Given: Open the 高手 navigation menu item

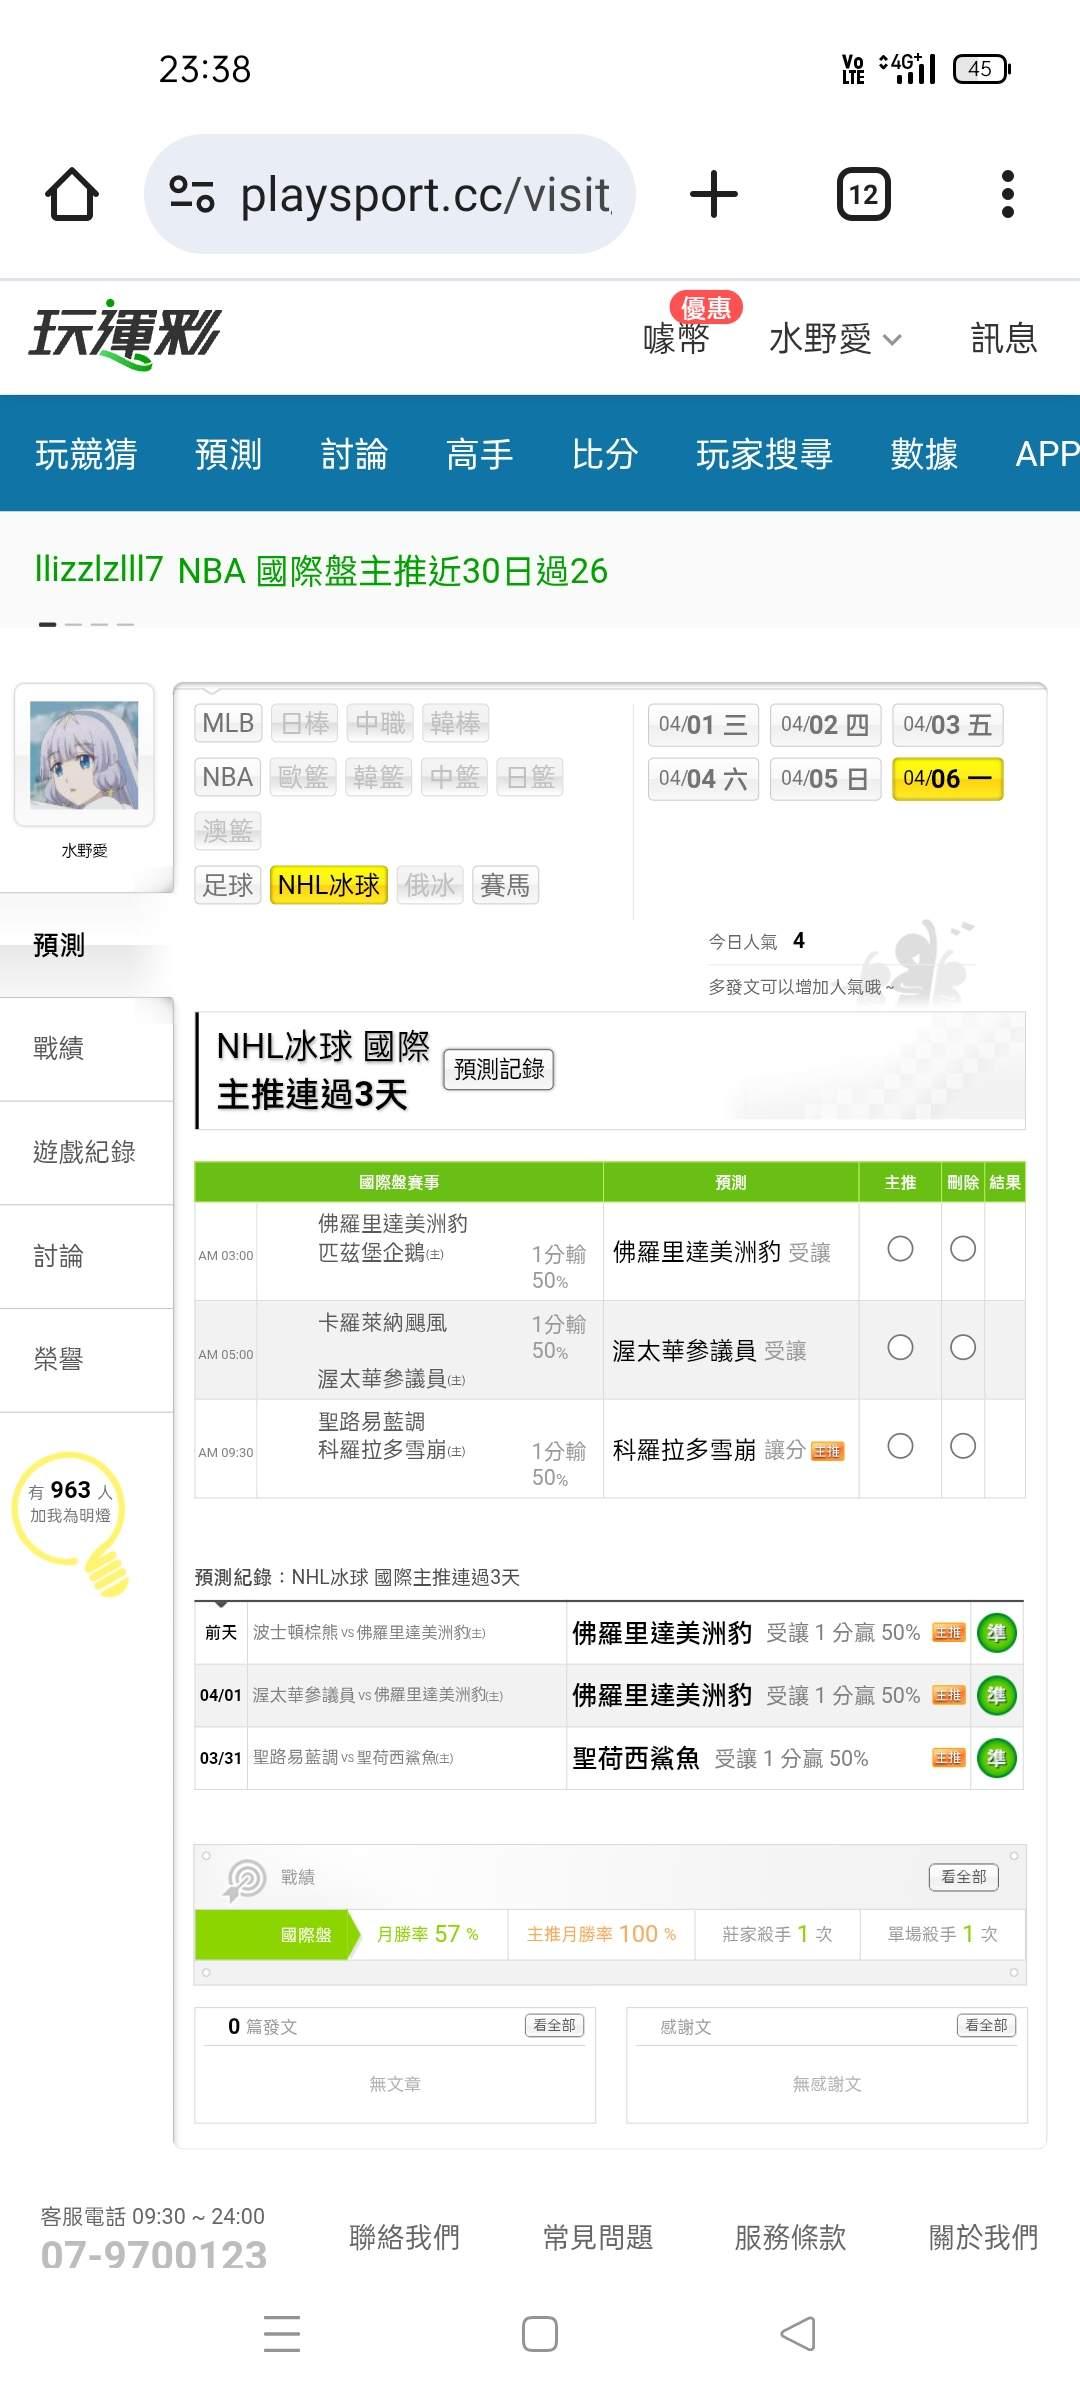Looking at the screenshot, I should tap(479, 454).
